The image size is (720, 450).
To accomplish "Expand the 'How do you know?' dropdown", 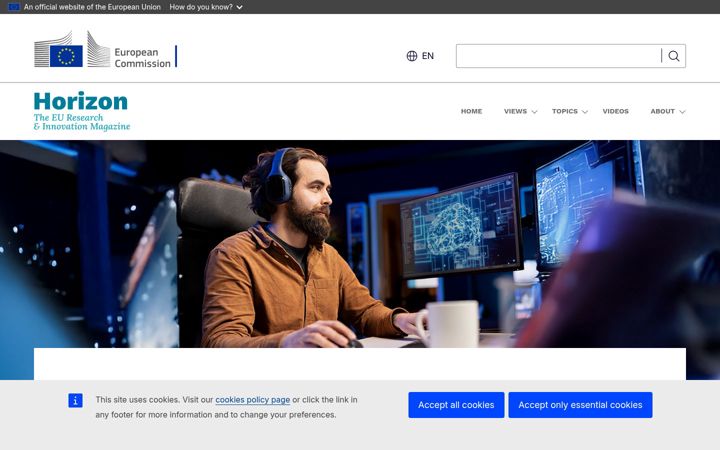I will (206, 7).
